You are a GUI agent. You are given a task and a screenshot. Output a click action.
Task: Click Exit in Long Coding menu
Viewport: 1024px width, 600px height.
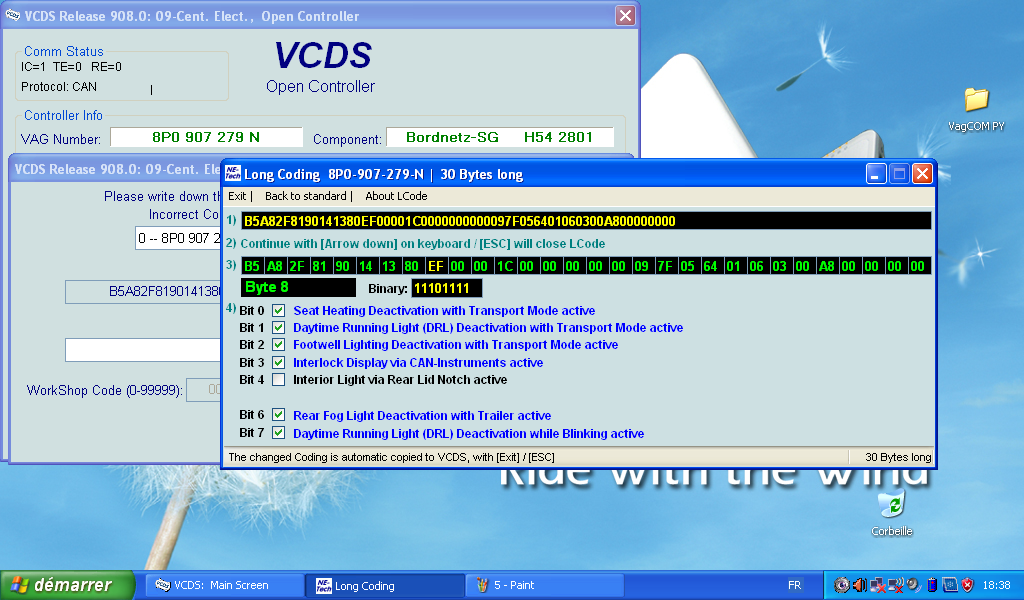pyautogui.click(x=237, y=196)
